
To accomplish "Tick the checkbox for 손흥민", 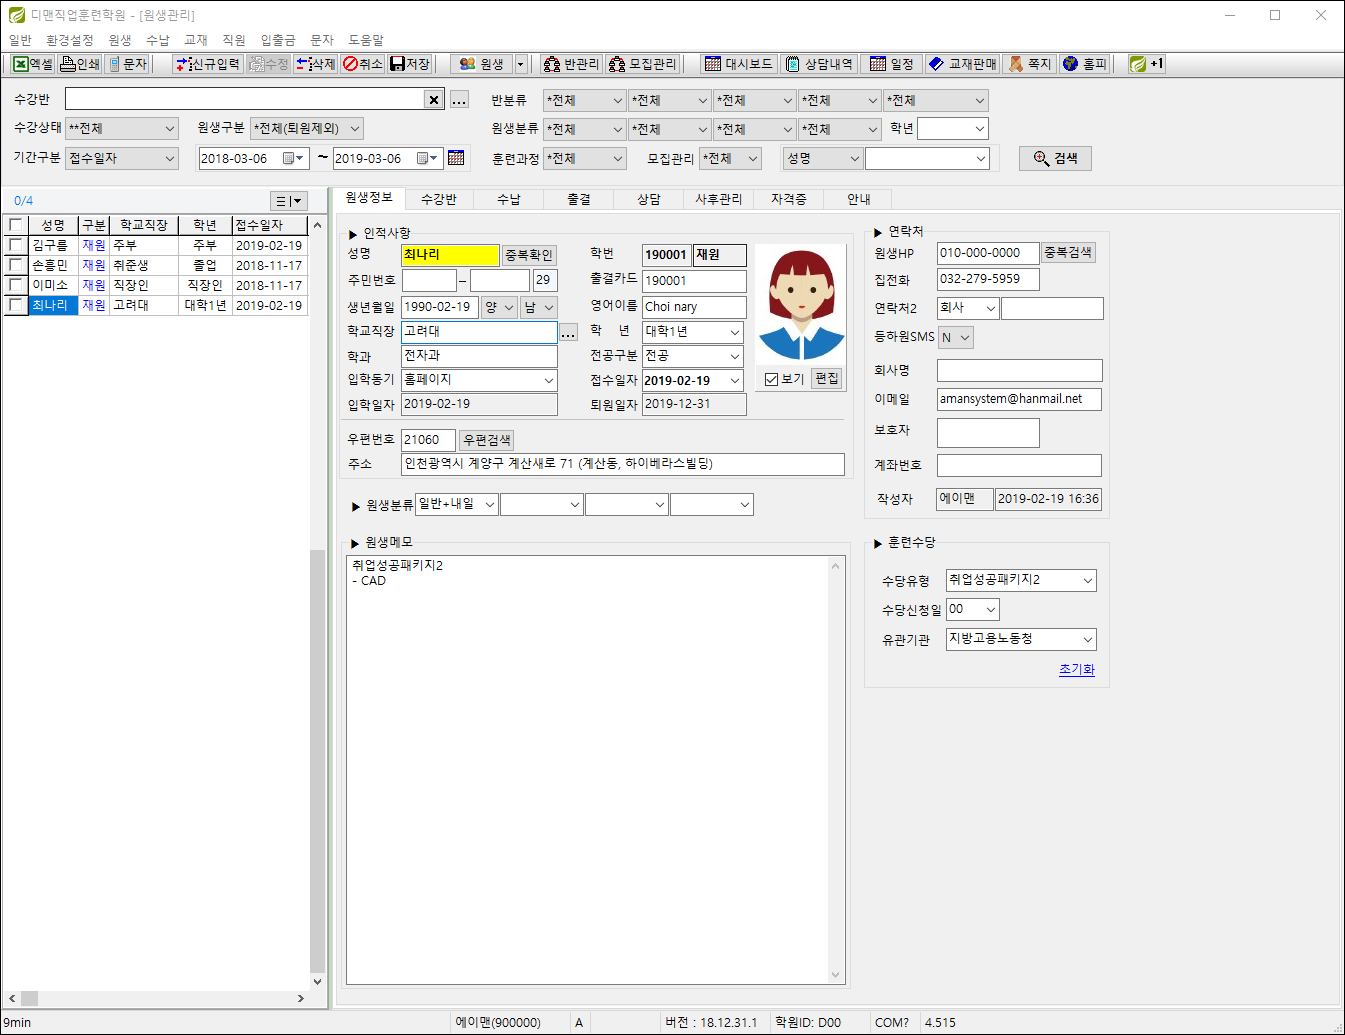I will point(16,265).
